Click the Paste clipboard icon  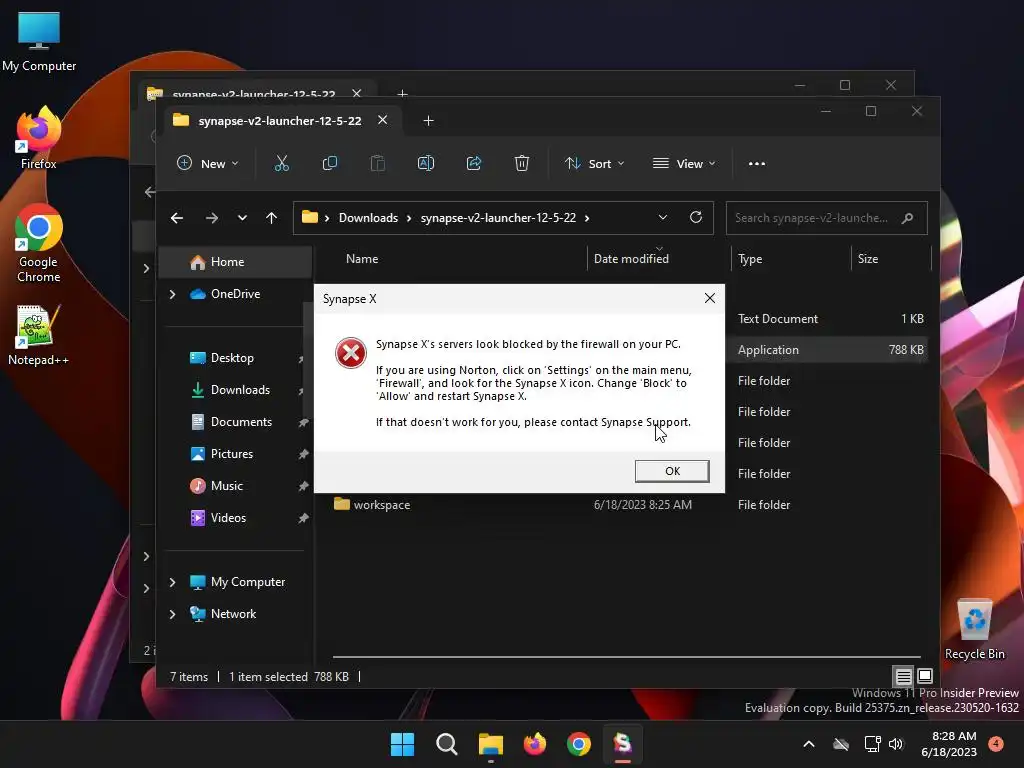coord(377,163)
